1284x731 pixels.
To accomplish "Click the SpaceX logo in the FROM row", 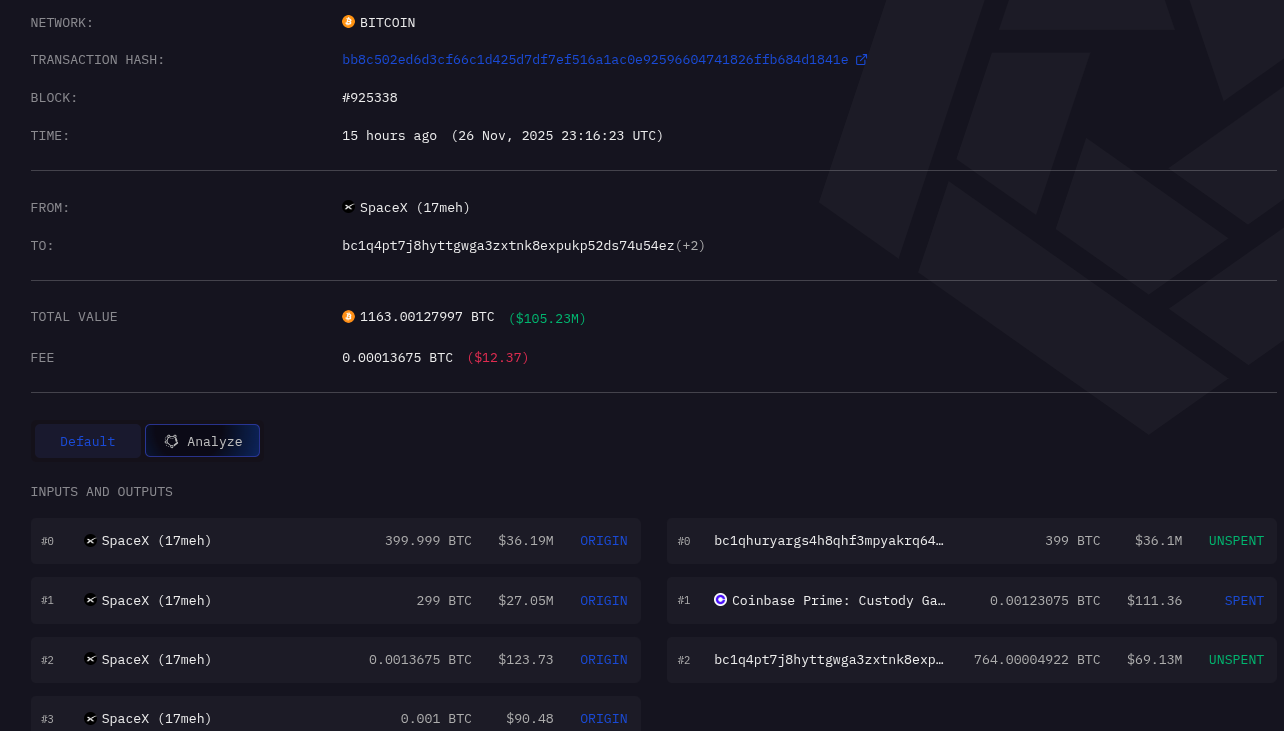I will pyautogui.click(x=348, y=207).
